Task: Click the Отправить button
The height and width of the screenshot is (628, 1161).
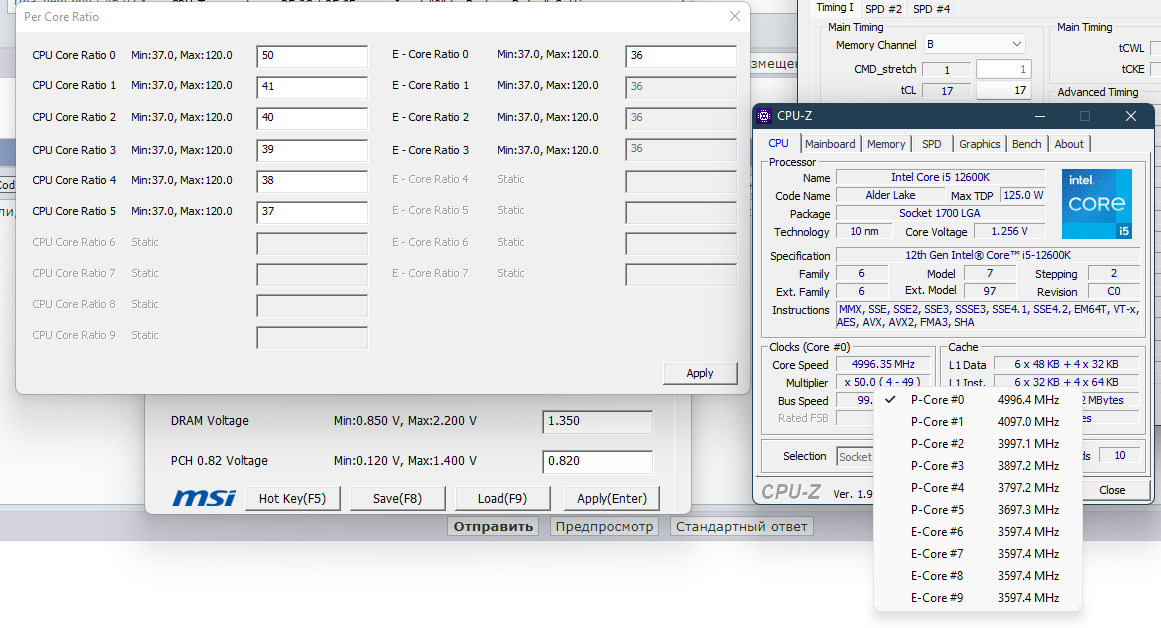Action: 493,527
